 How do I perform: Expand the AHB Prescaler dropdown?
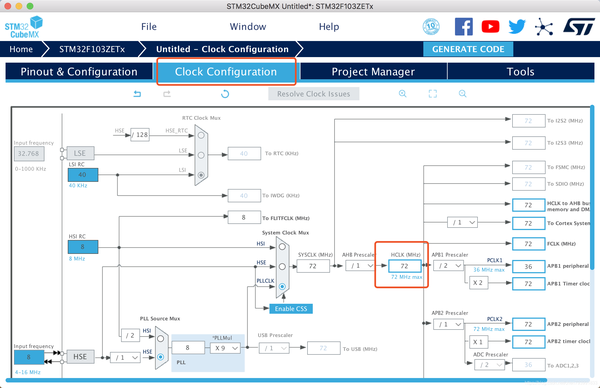pyautogui.click(x=360, y=266)
